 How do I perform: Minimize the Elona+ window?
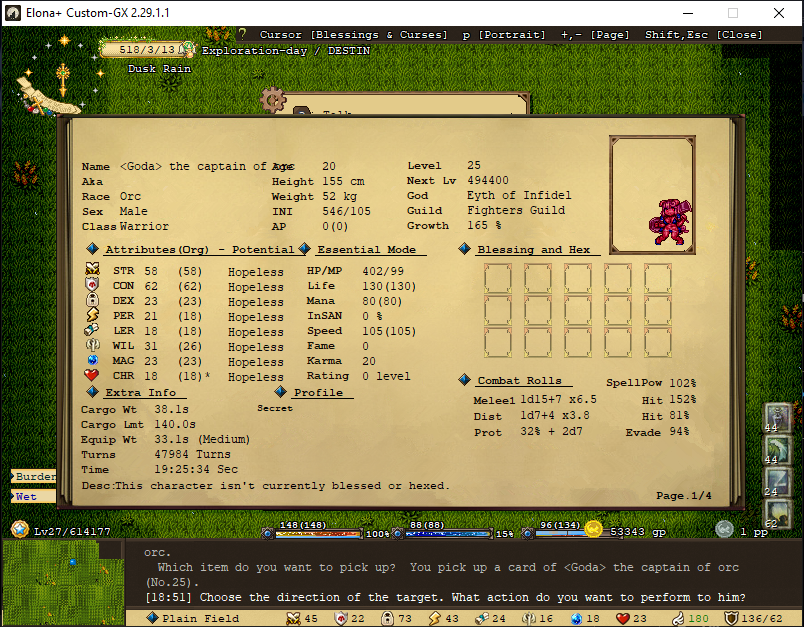[688, 13]
